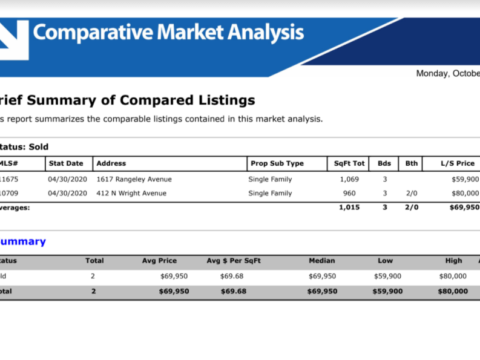Click the L/S Price column header
Image resolution: width=480 pixels, height=360 pixels.
tap(457, 163)
